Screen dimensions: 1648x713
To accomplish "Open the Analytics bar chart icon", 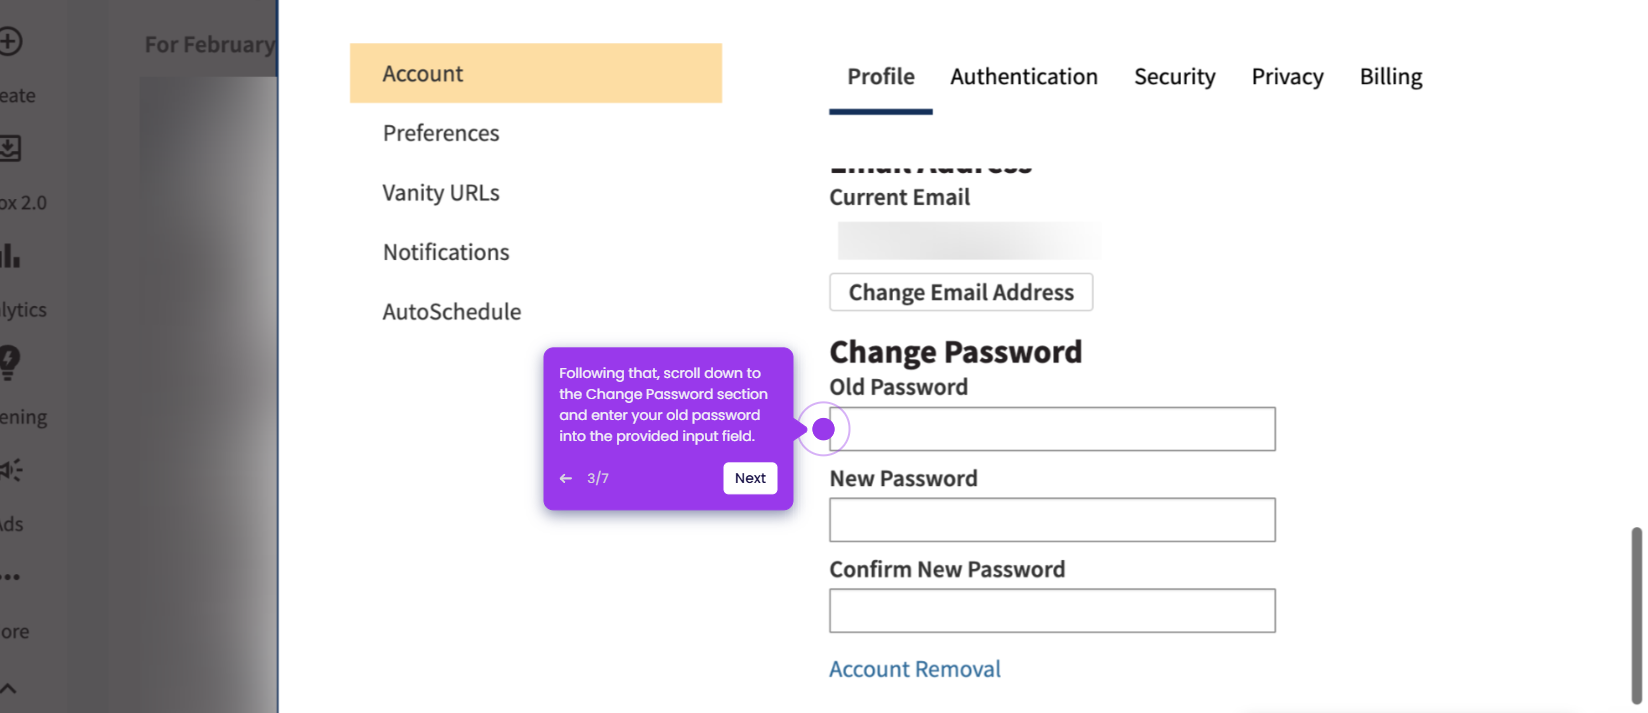I will coord(9,256).
